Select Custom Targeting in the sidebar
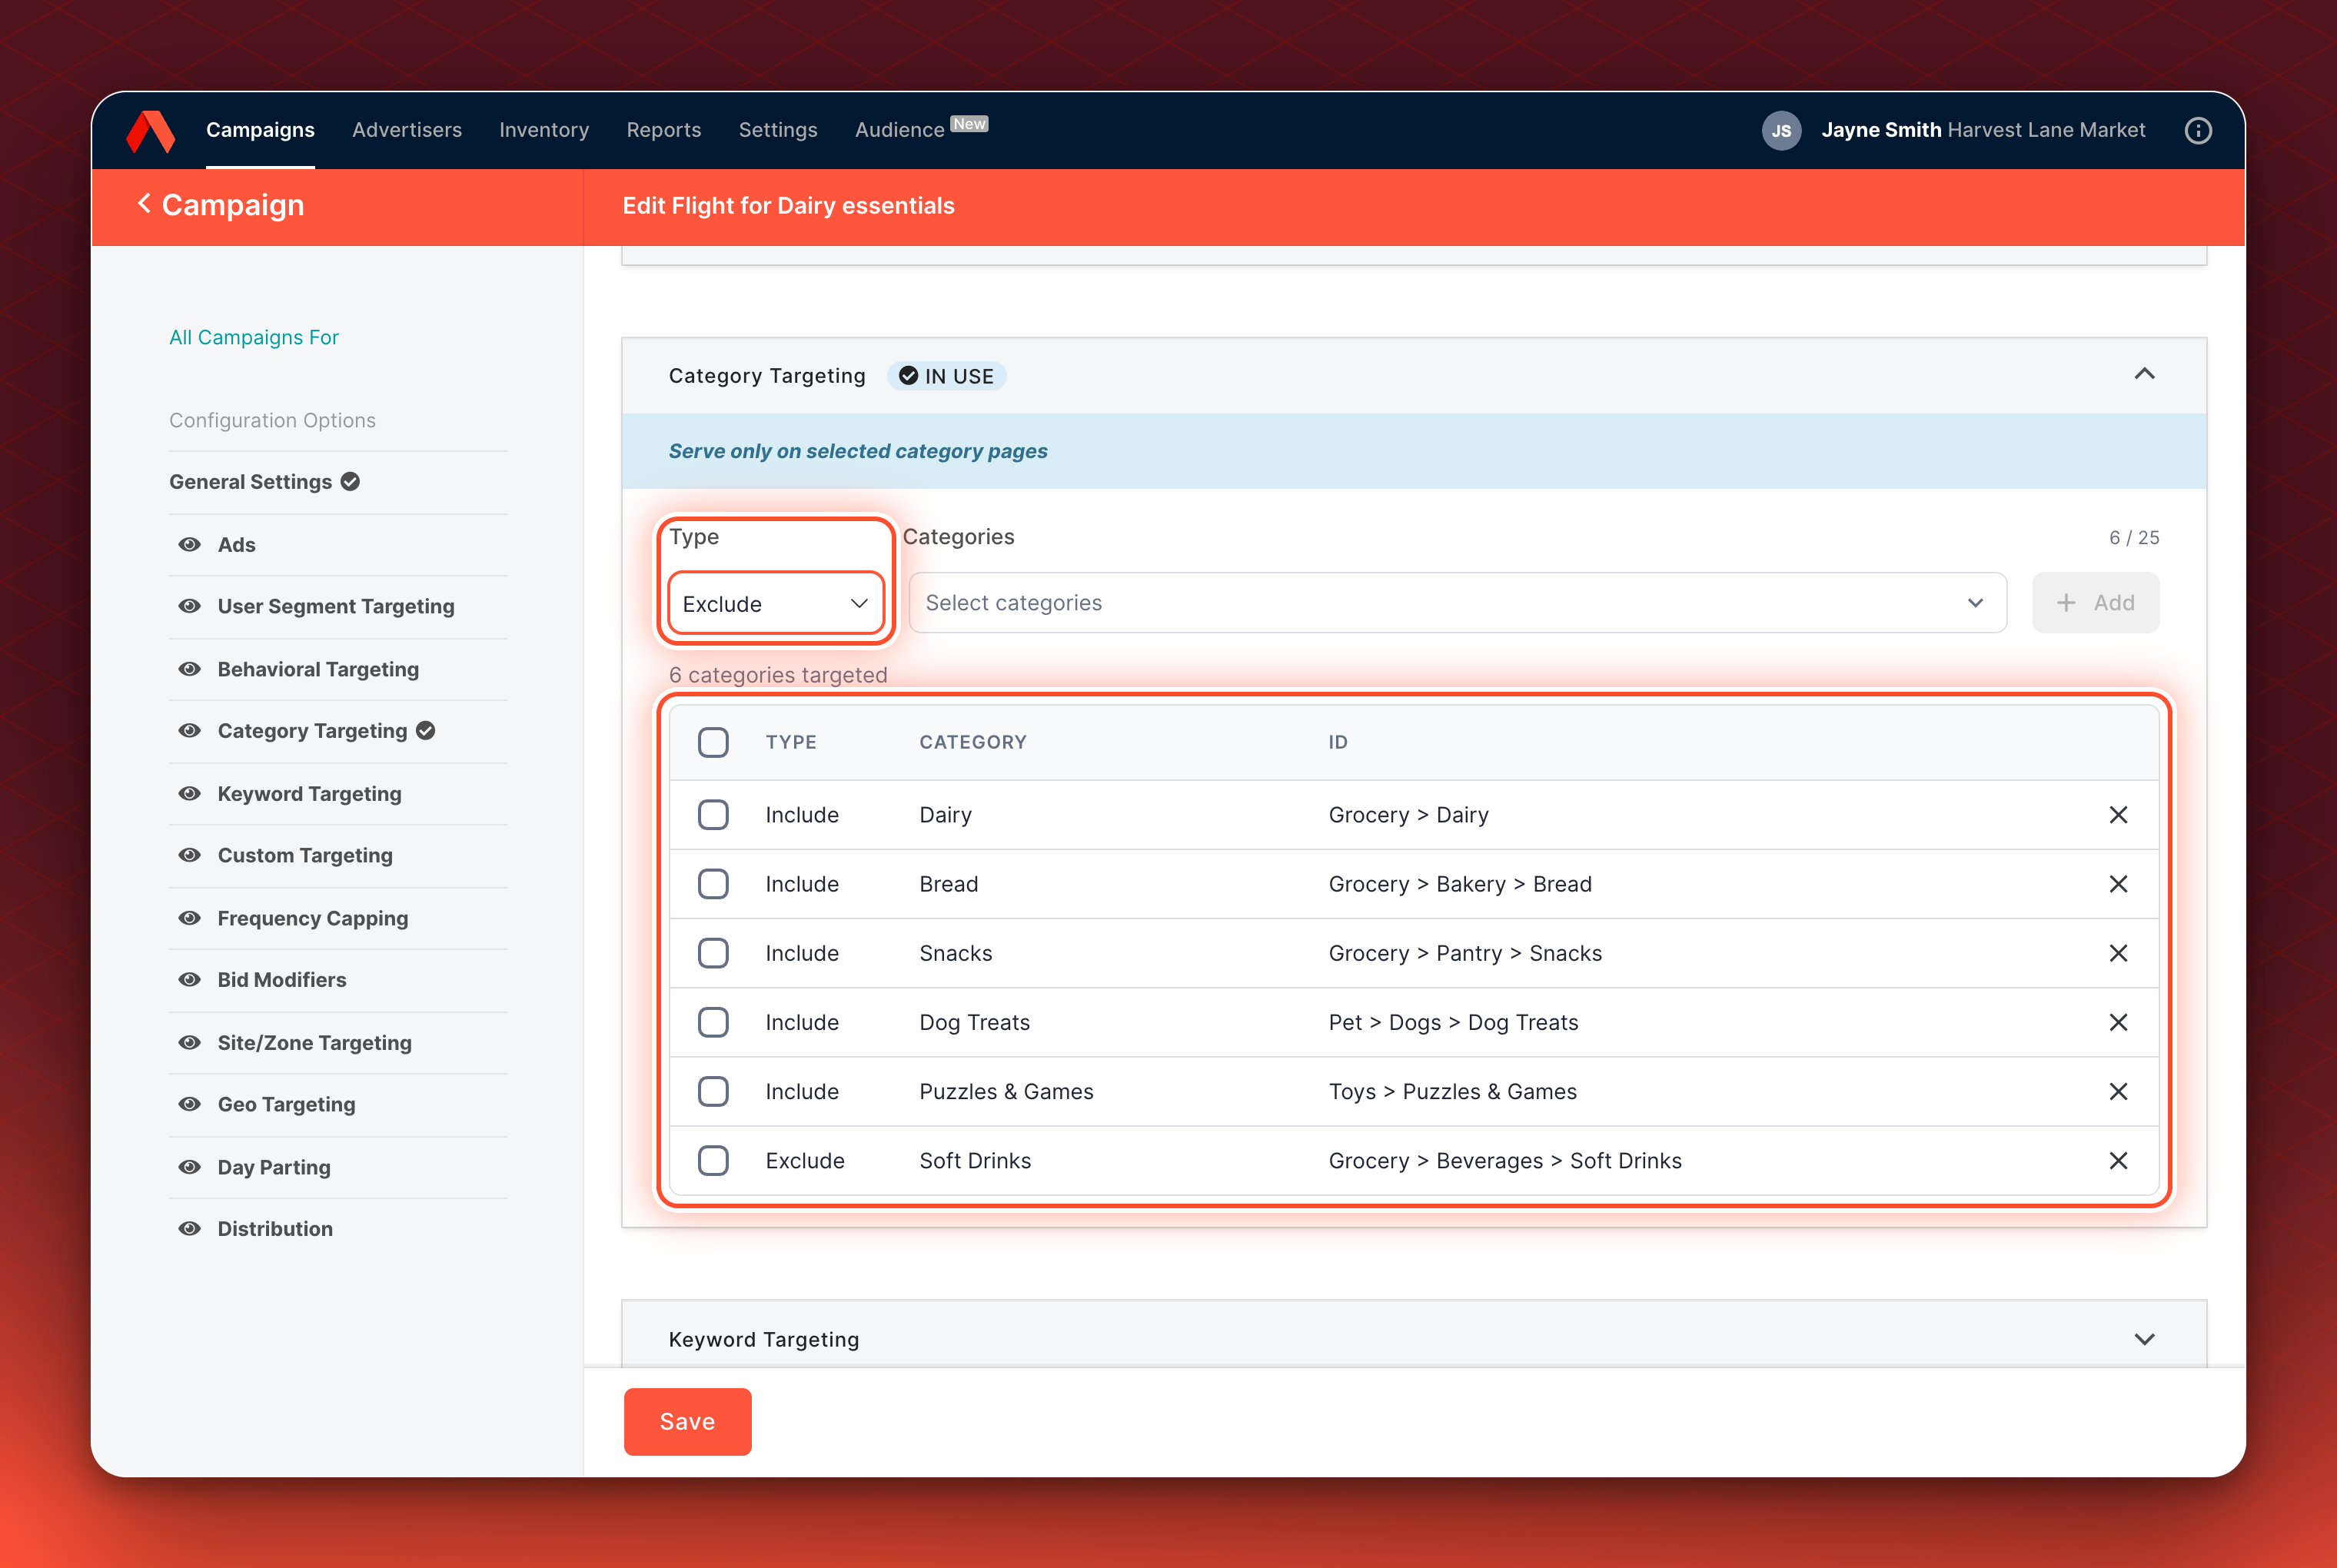The width and height of the screenshot is (2337, 1568). 305,855
